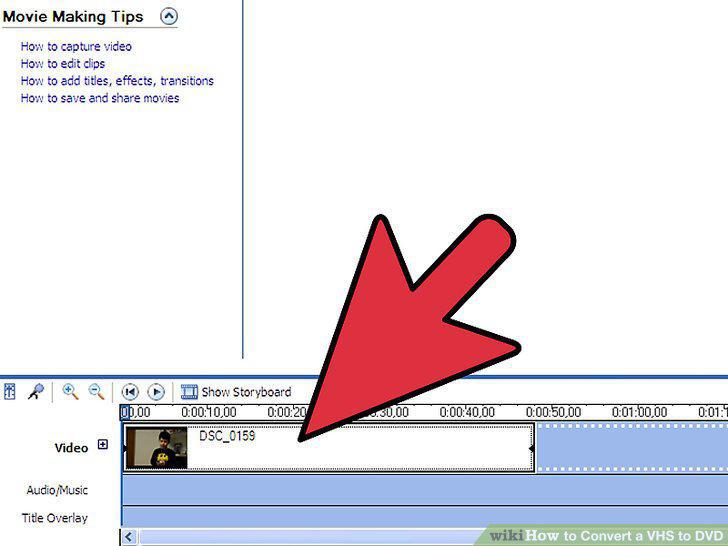Zoom out on the timeline
This screenshot has width=728, height=546.
[97, 391]
